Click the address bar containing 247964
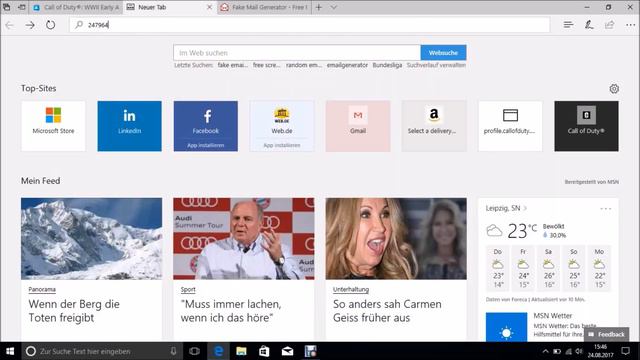The height and width of the screenshot is (360, 640). click(310, 25)
